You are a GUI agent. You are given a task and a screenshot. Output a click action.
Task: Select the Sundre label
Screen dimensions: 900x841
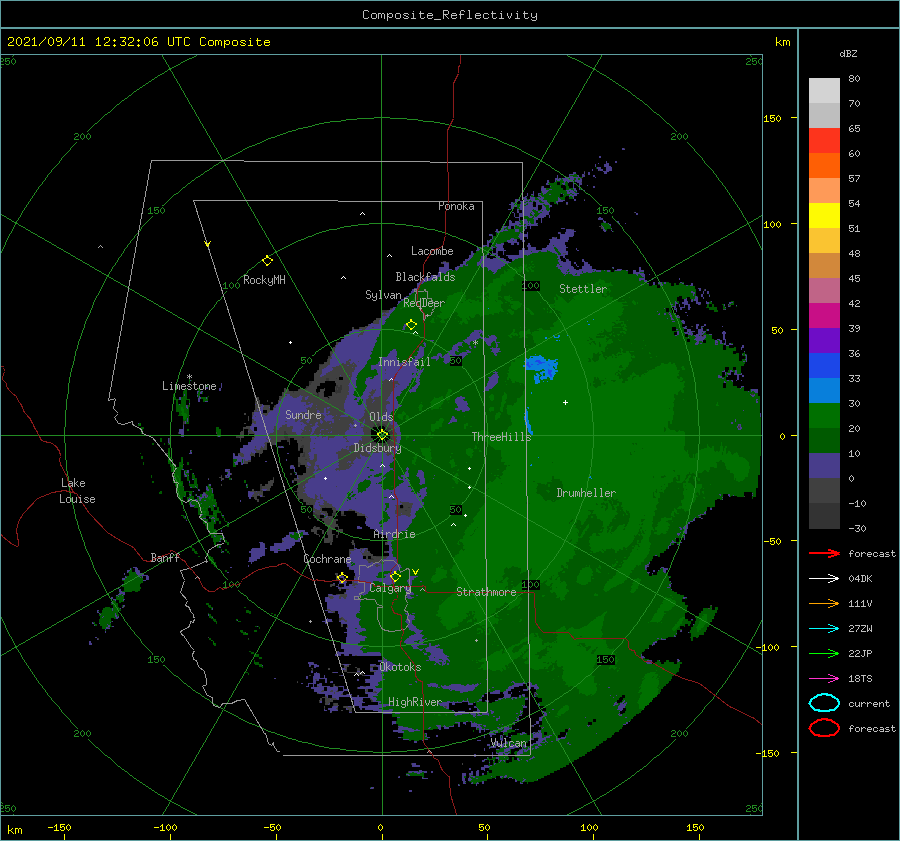pos(303,414)
